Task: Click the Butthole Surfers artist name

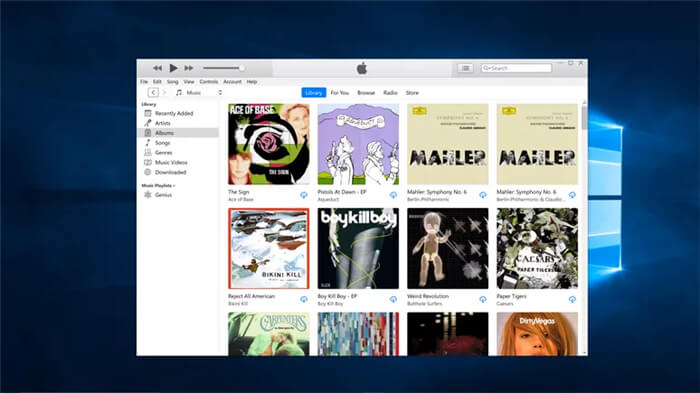Action: 425,304
